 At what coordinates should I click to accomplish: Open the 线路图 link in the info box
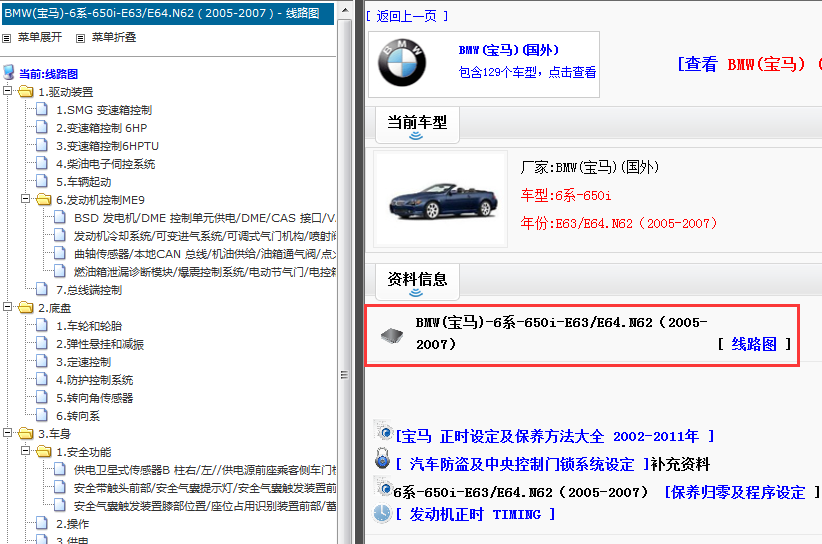(x=754, y=344)
